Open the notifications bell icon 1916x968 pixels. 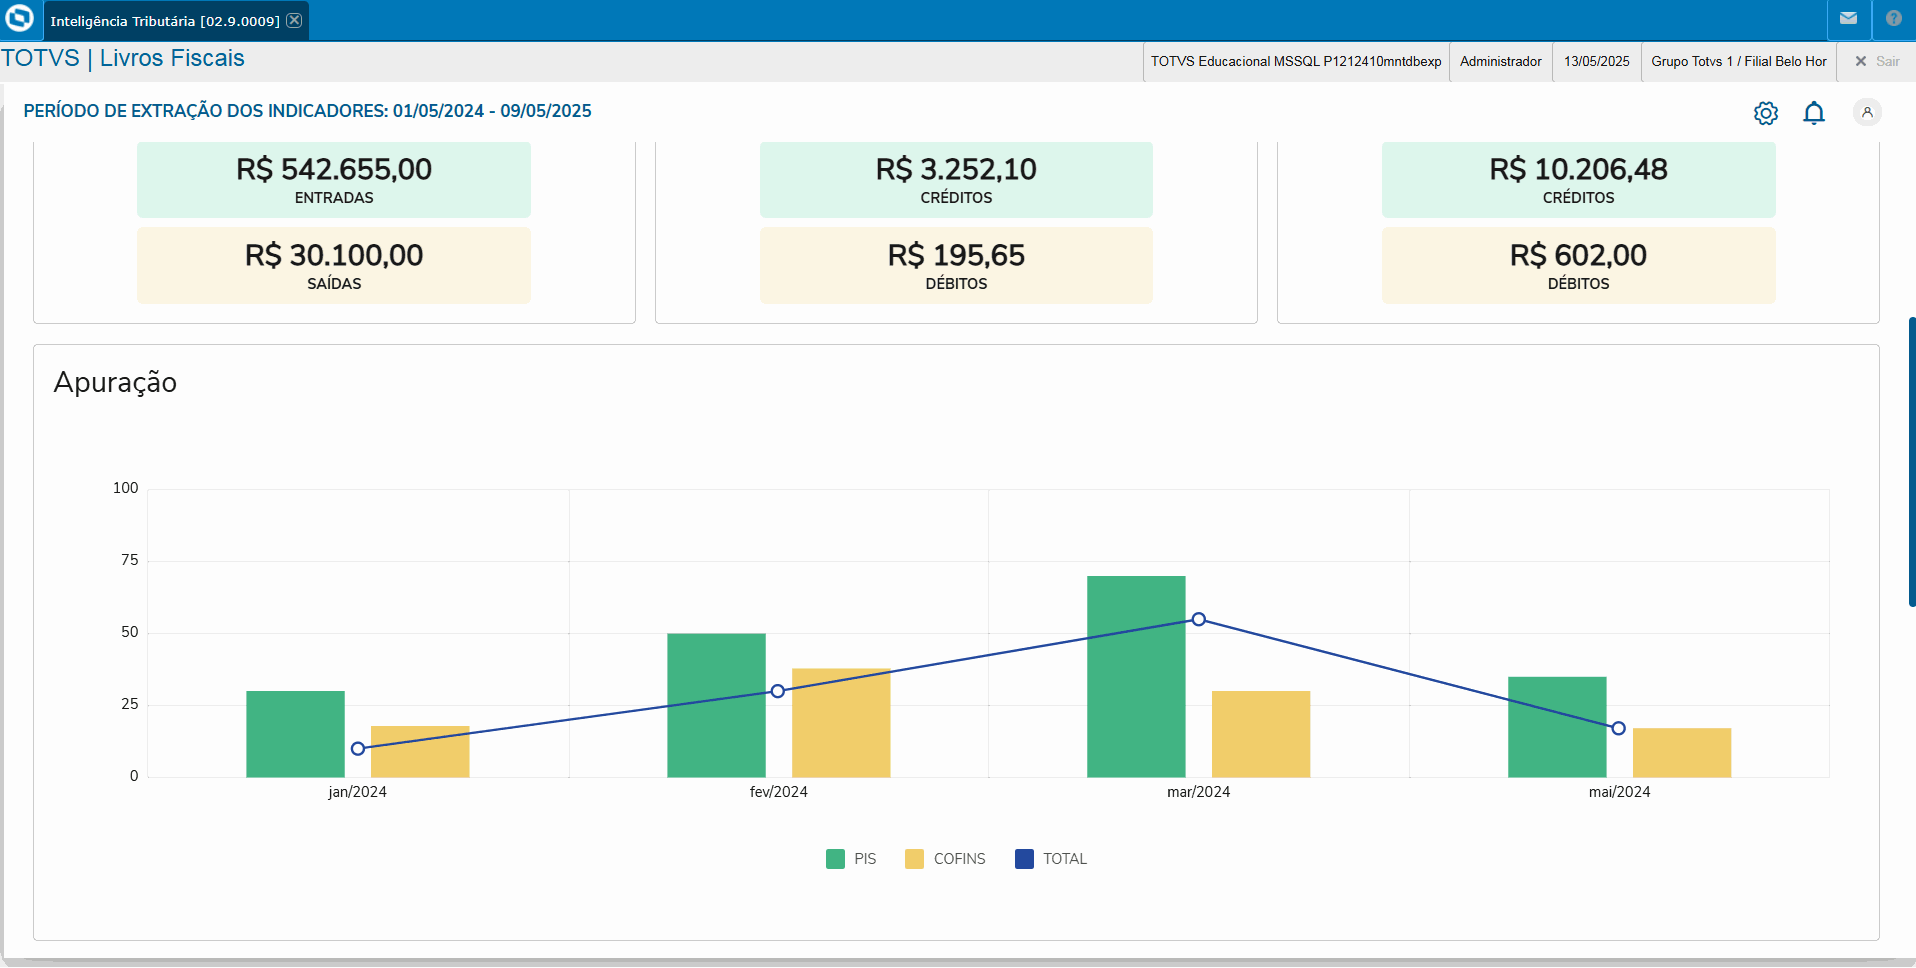(1814, 113)
